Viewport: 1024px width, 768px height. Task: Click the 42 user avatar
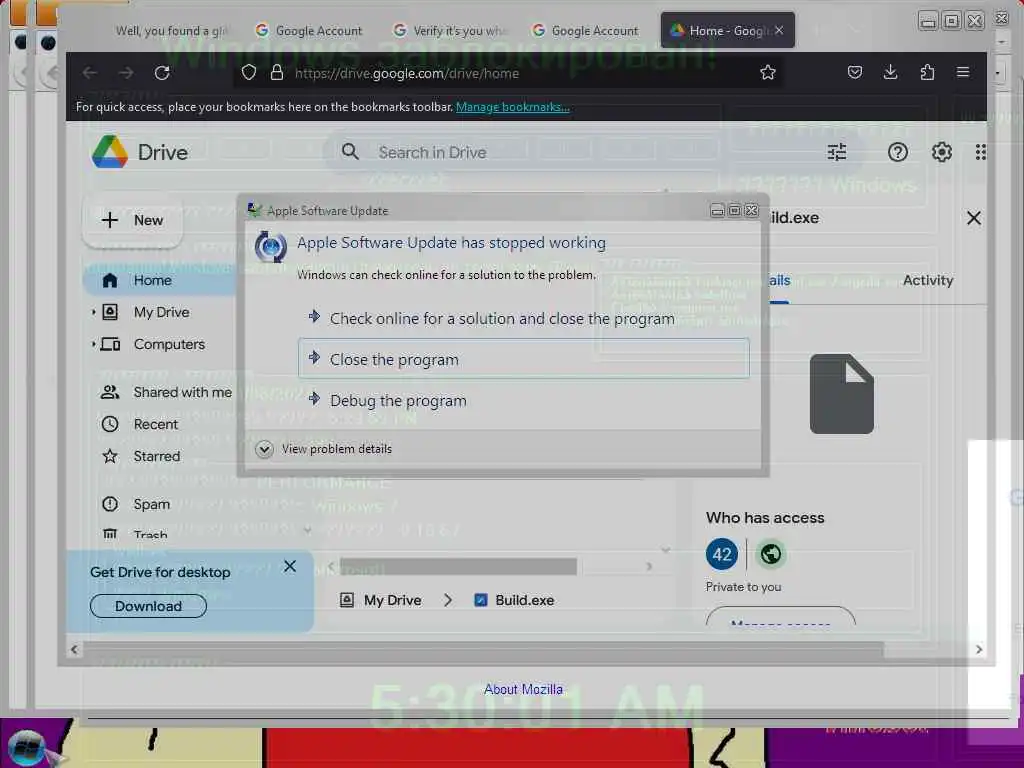[x=722, y=554]
